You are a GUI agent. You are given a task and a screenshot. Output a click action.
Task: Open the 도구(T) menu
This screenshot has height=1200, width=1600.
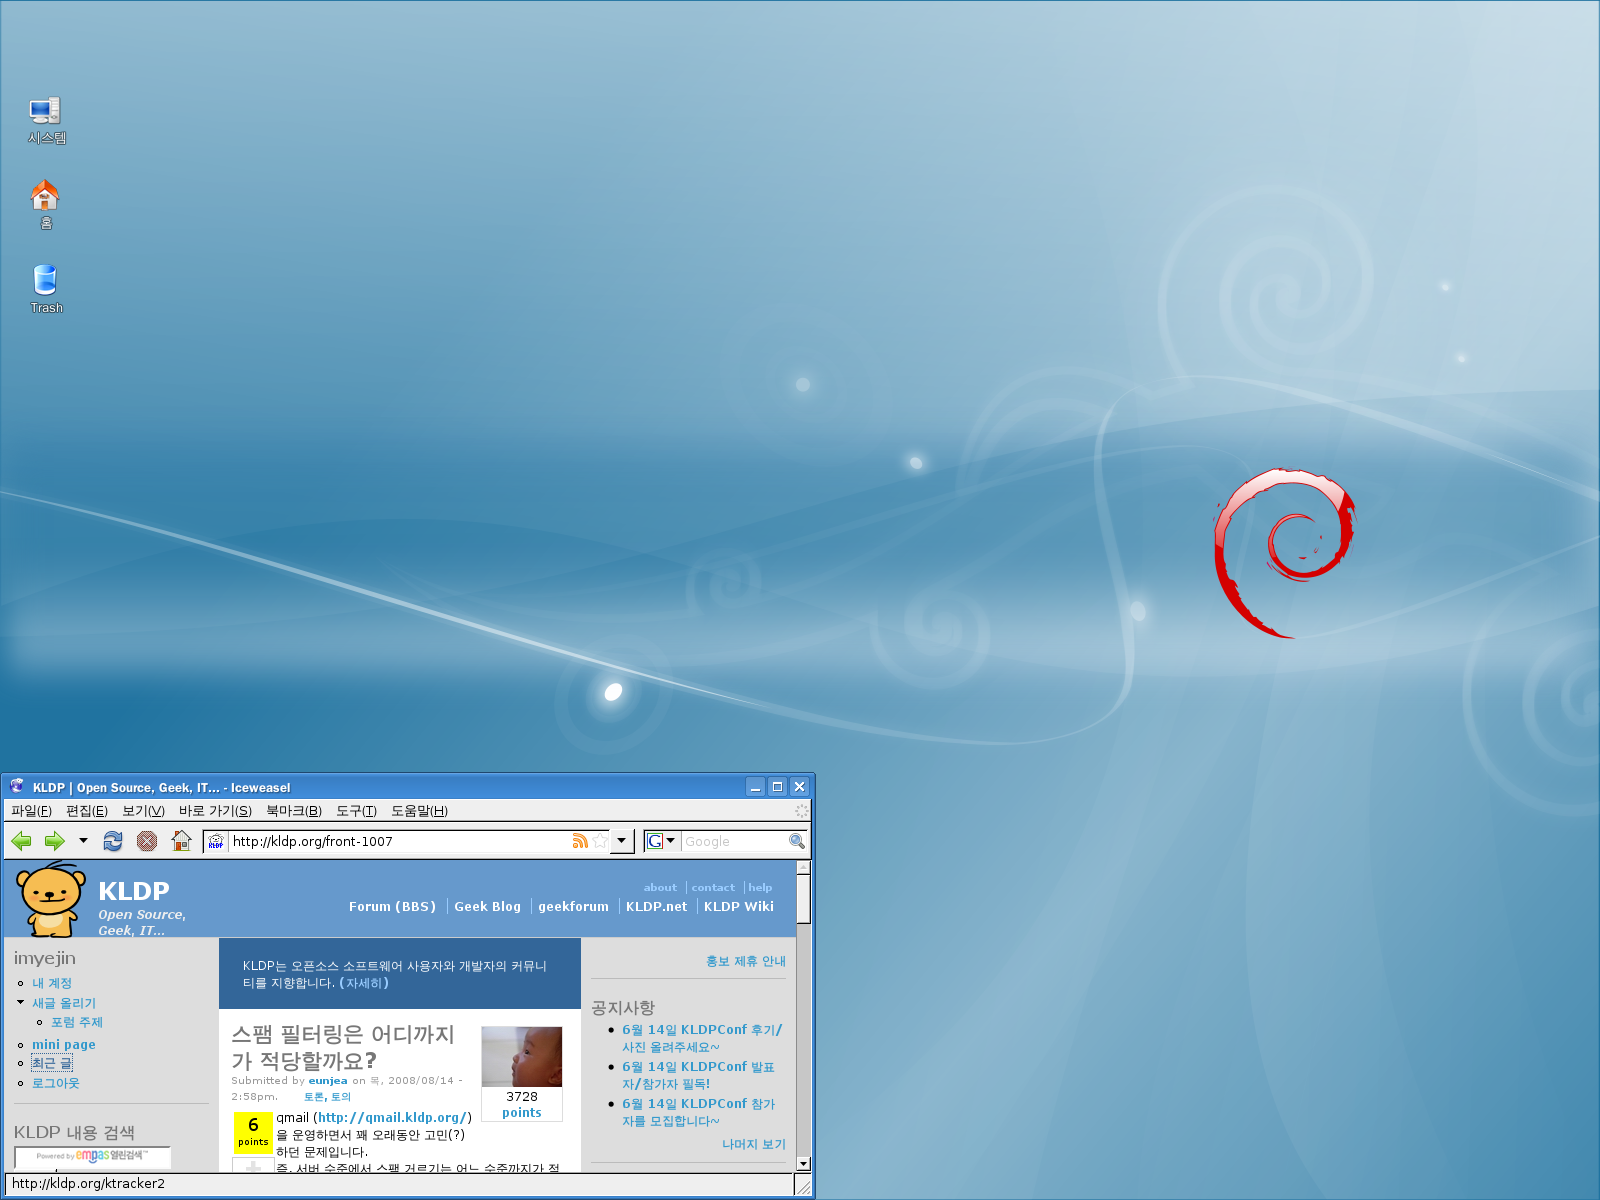pyautogui.click(x=356, y=811)
